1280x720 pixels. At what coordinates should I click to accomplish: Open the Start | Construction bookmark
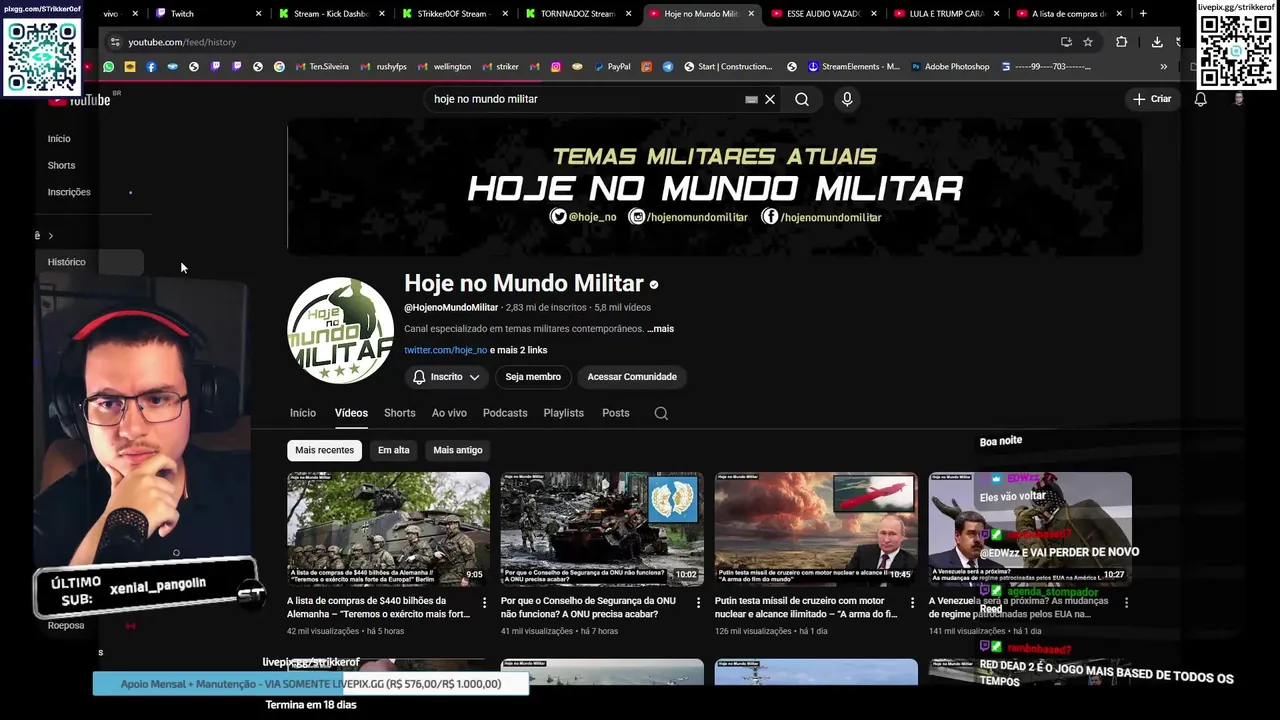coord(727,67)
